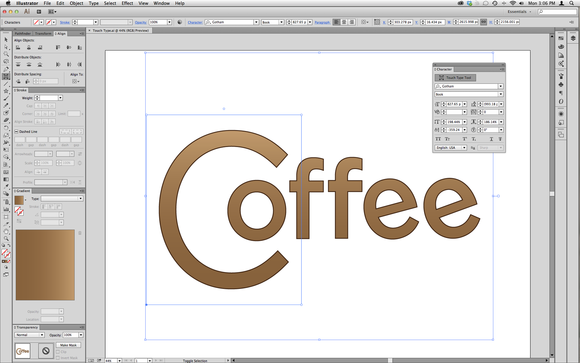Viewport: 580px width, 363px height.
Task: Open the Normal blending mode dropdown
Action: coord(30,335)
